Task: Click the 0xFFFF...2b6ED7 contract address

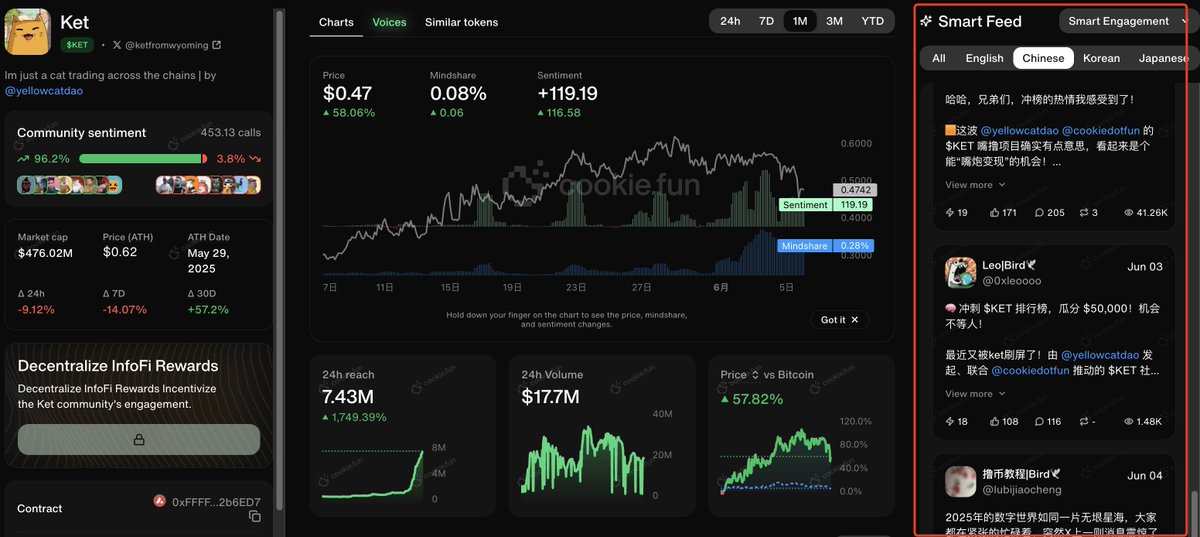Action: [x=216, y=502]
